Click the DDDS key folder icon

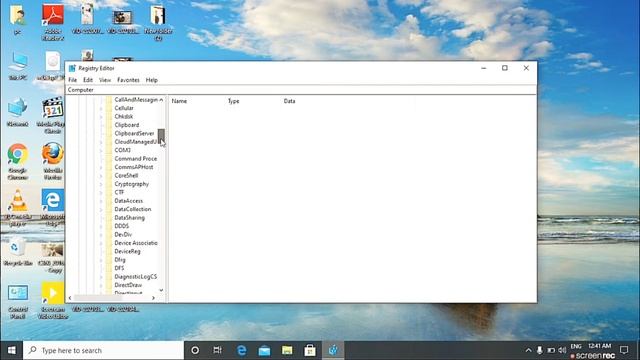pyautogui.click(x=109, y=226)
